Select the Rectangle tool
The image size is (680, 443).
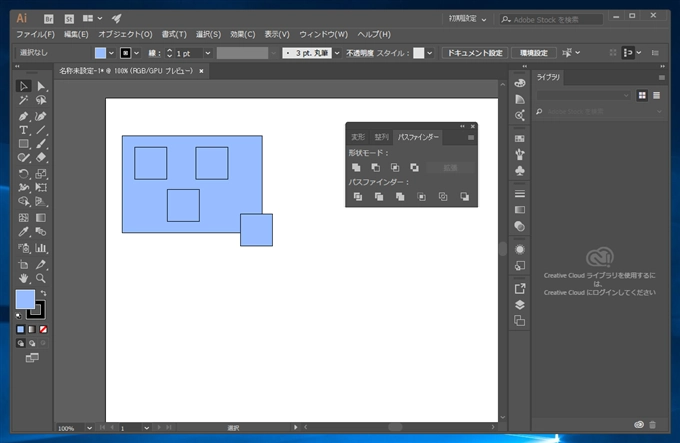(23, 143)
